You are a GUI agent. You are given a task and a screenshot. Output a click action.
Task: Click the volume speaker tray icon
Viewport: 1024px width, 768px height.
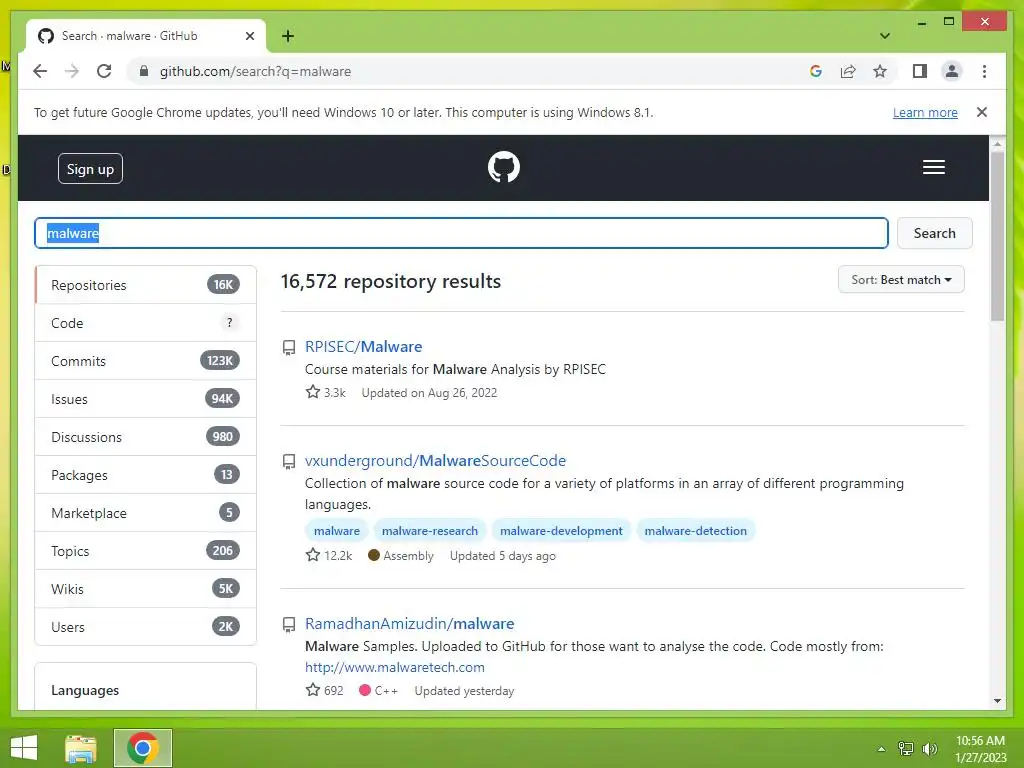(930, 749)
